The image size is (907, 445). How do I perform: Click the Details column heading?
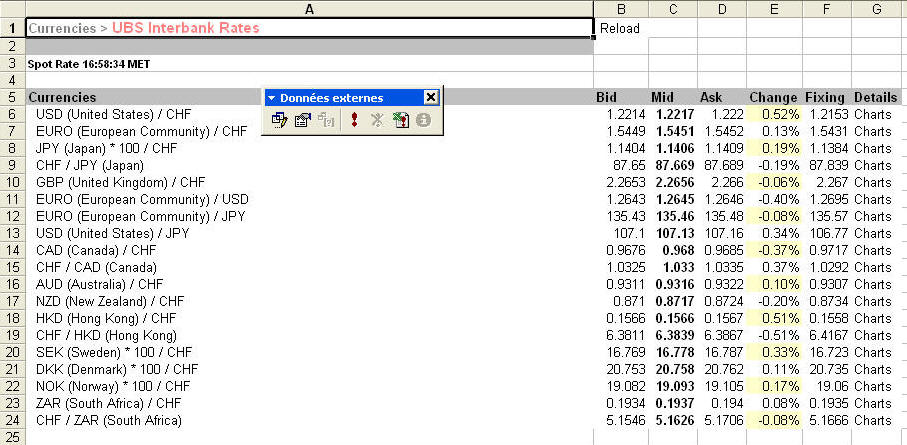(x=875, y=98)
